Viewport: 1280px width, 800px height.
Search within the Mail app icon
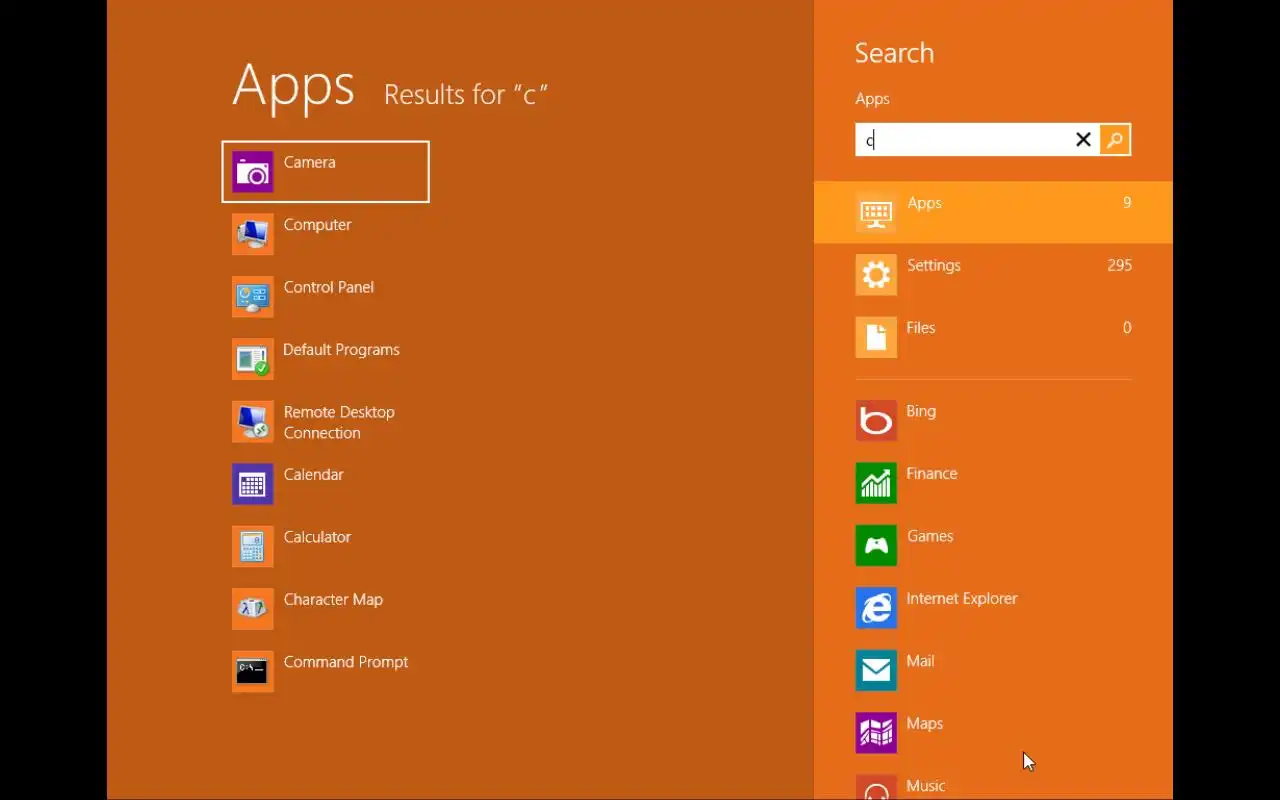pos(876,671)
